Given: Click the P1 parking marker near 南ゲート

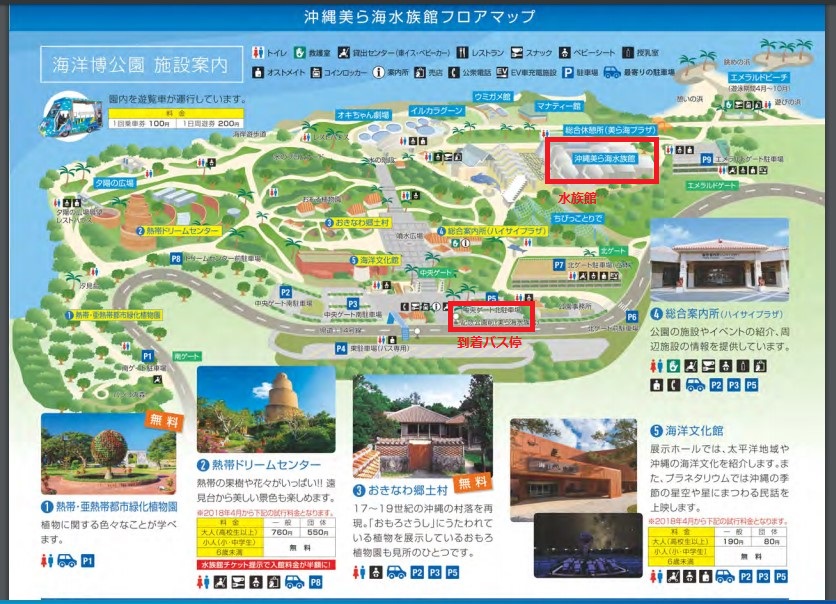Looking at the screenshot, I should [148, 356].
